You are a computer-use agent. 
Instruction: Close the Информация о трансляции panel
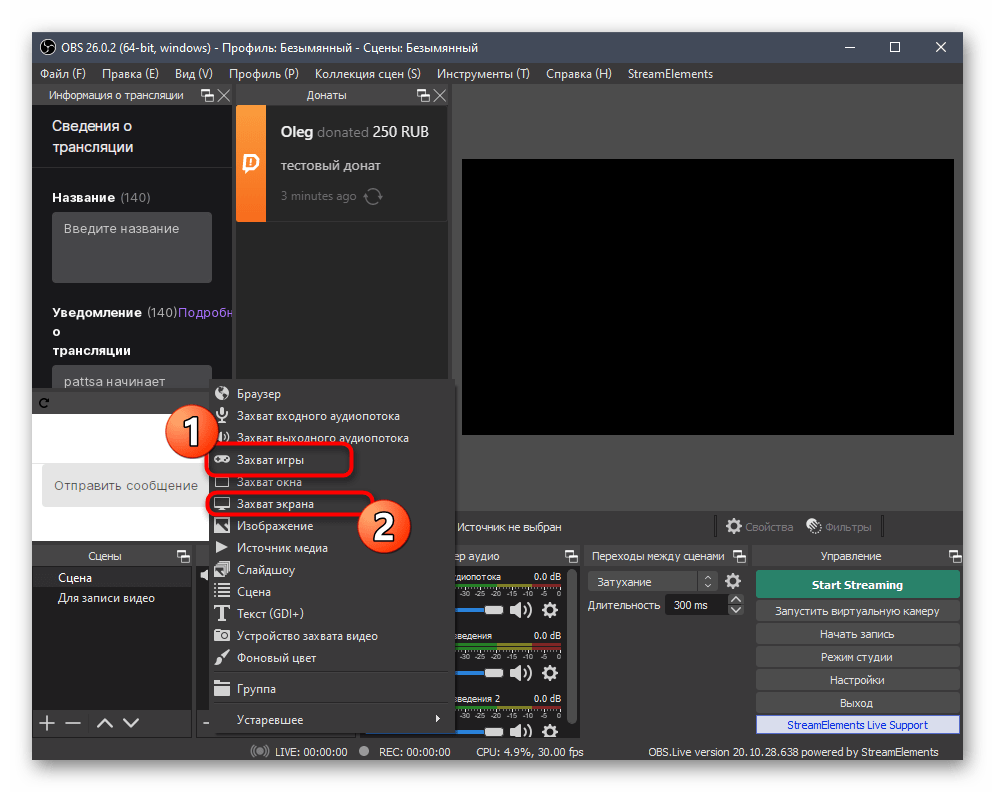(224, 95)
